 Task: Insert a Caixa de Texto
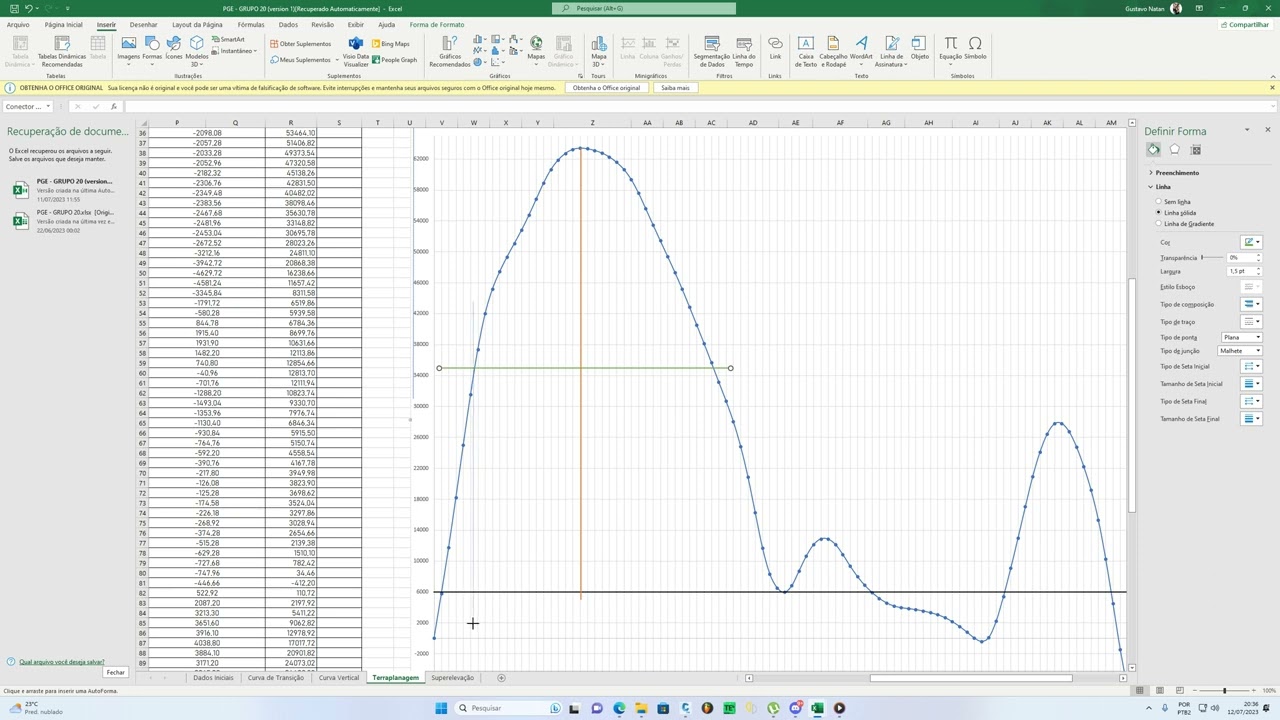805,52
